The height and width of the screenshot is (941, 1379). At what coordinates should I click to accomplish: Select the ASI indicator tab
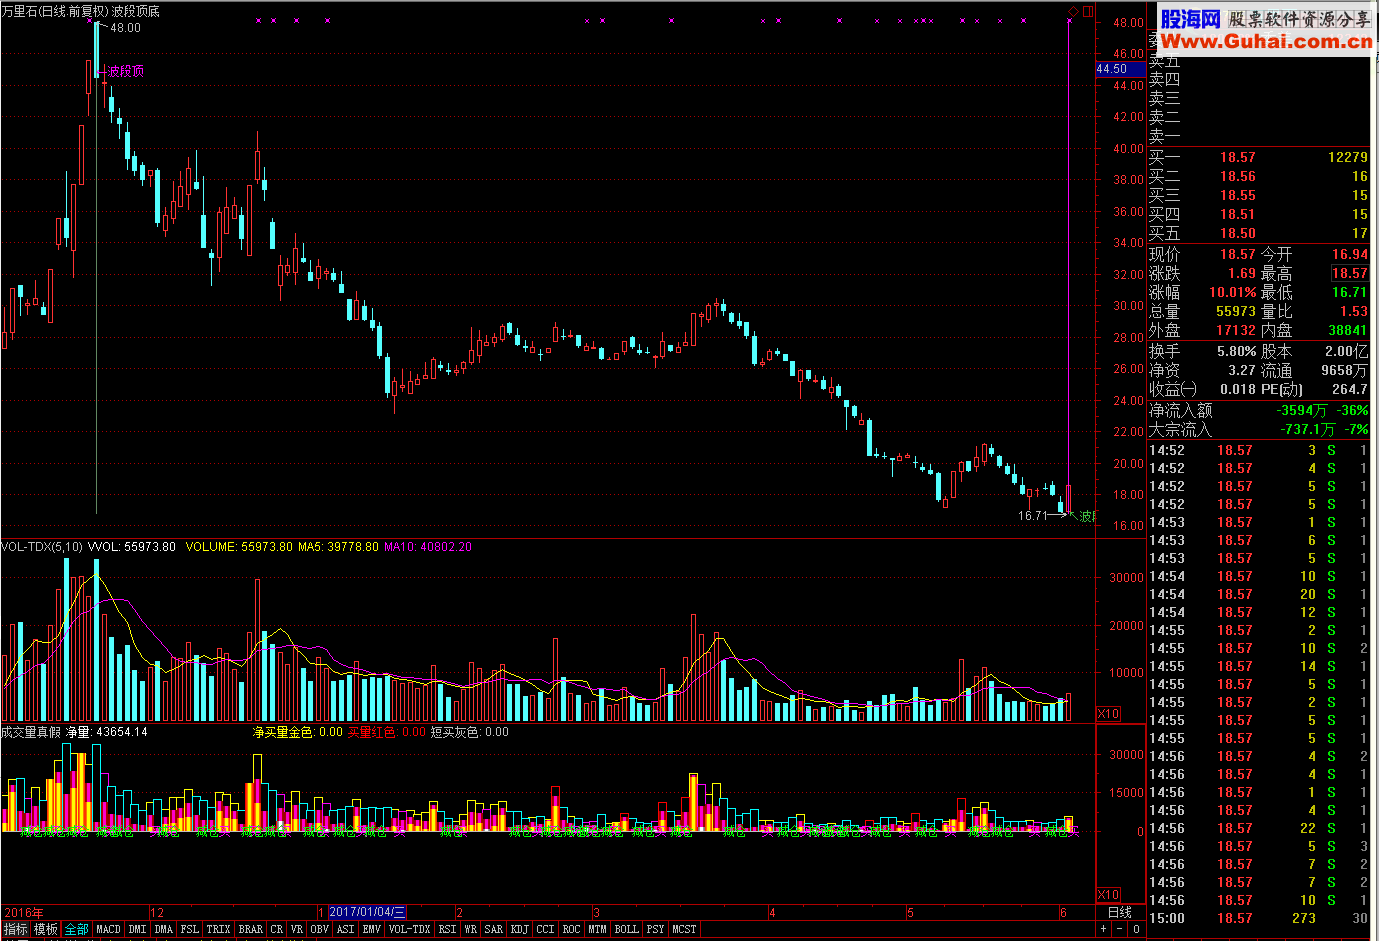(346, 929)
